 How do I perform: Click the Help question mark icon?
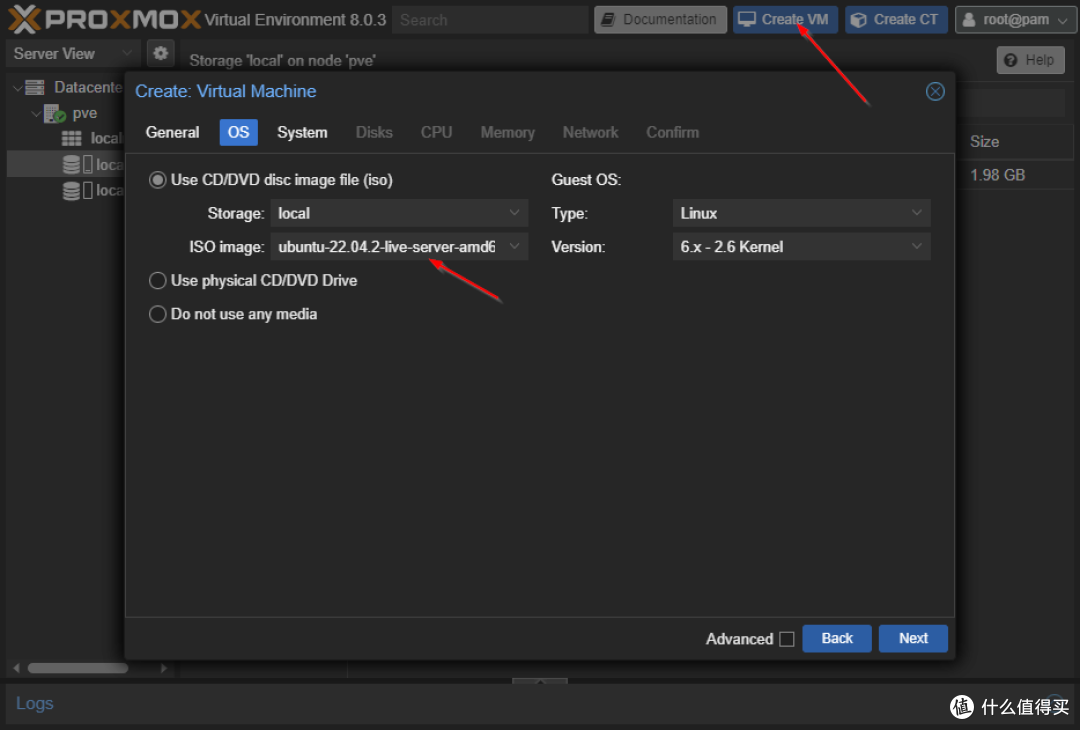click(1010, 61)
